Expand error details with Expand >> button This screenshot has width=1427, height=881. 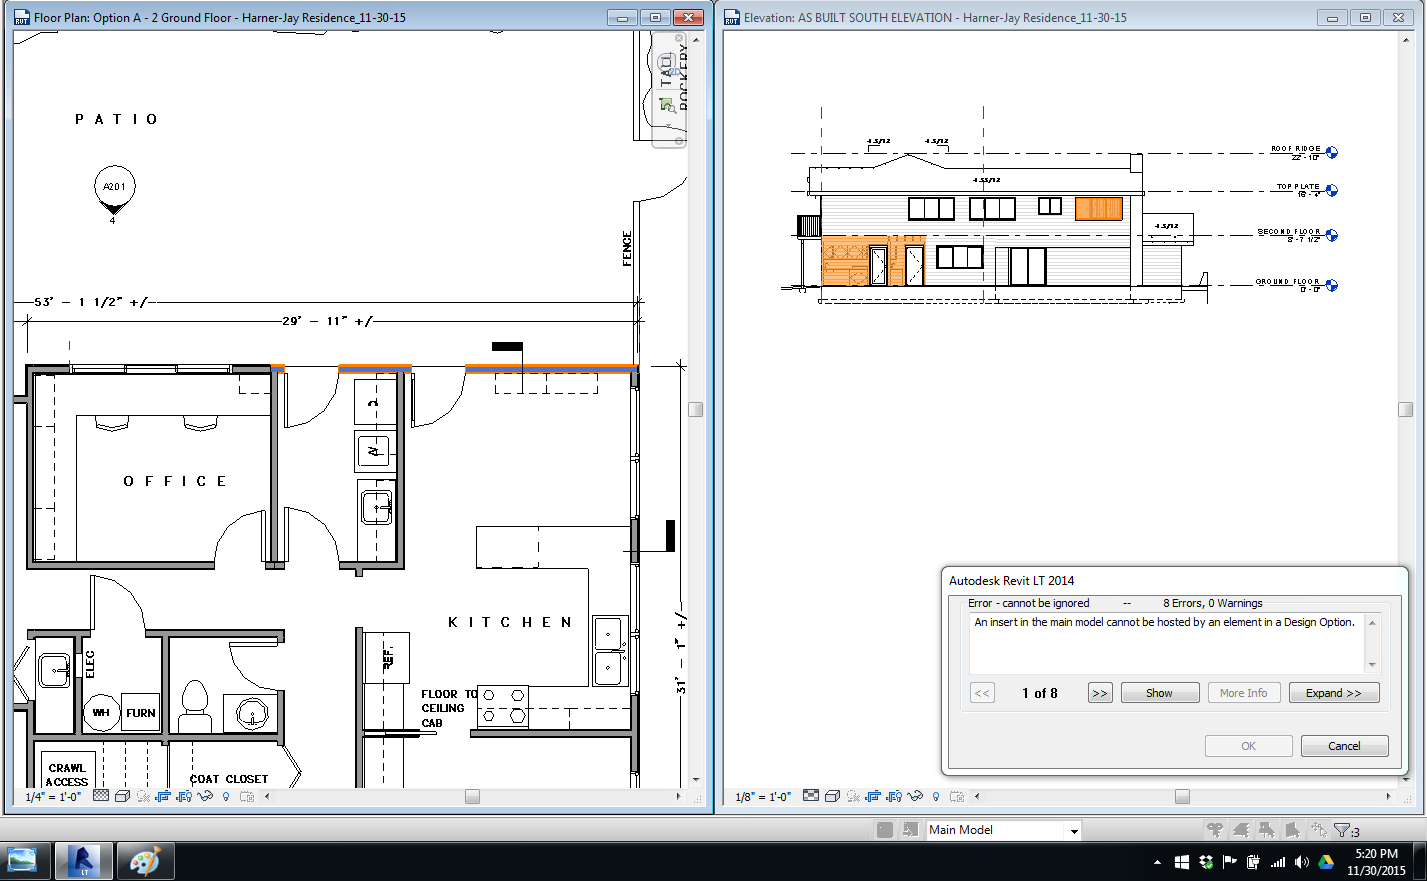point(1334,693)
